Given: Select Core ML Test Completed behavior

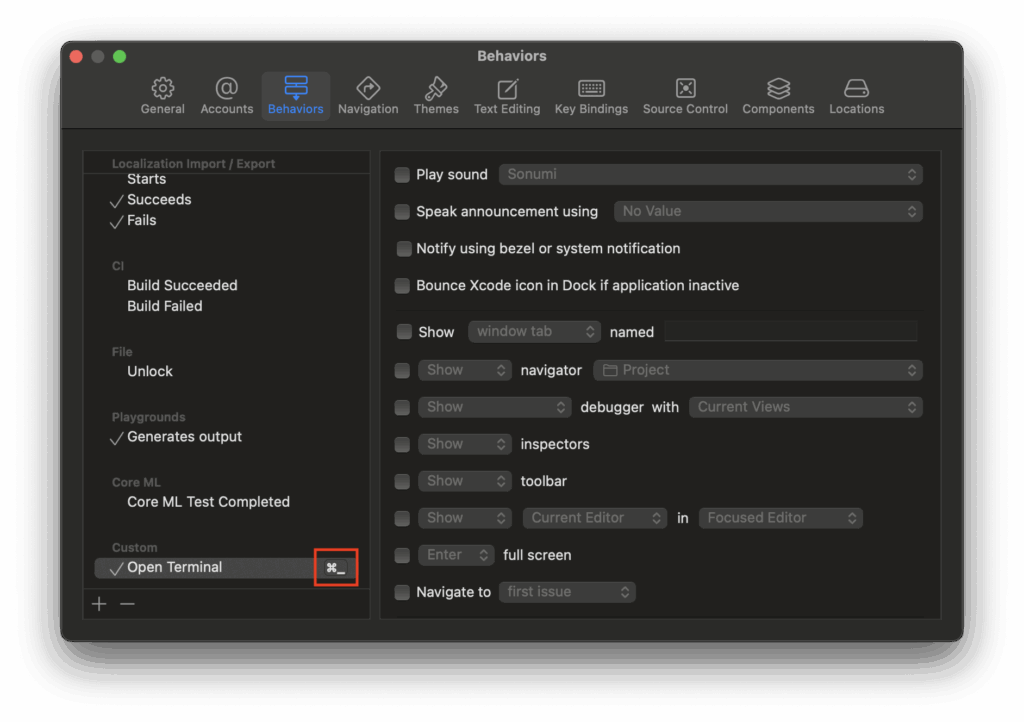Looking at the screenshot, I should (208, 502).
